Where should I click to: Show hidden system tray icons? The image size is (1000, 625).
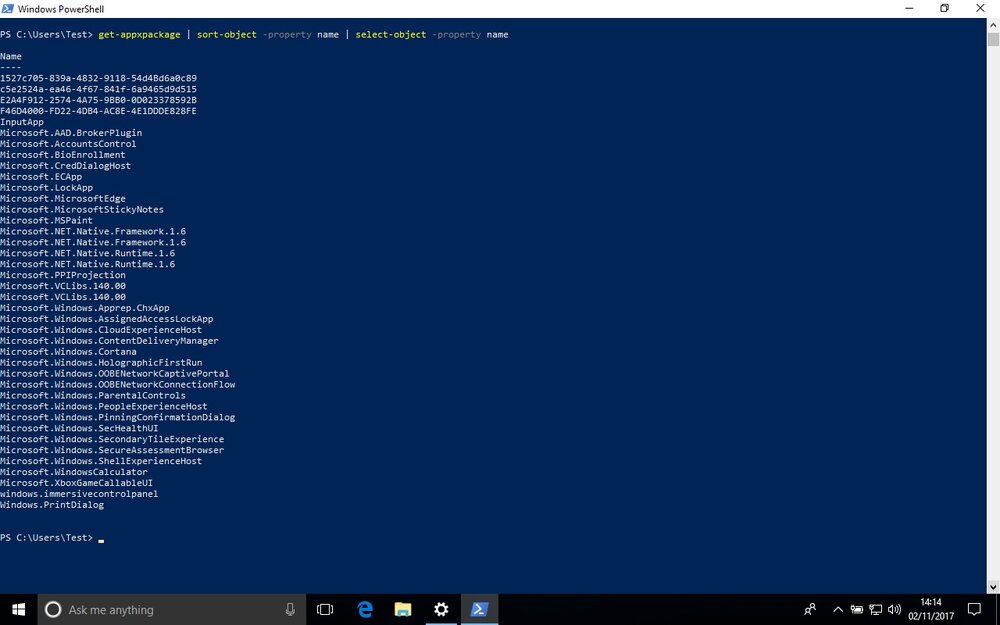(838, 610)
